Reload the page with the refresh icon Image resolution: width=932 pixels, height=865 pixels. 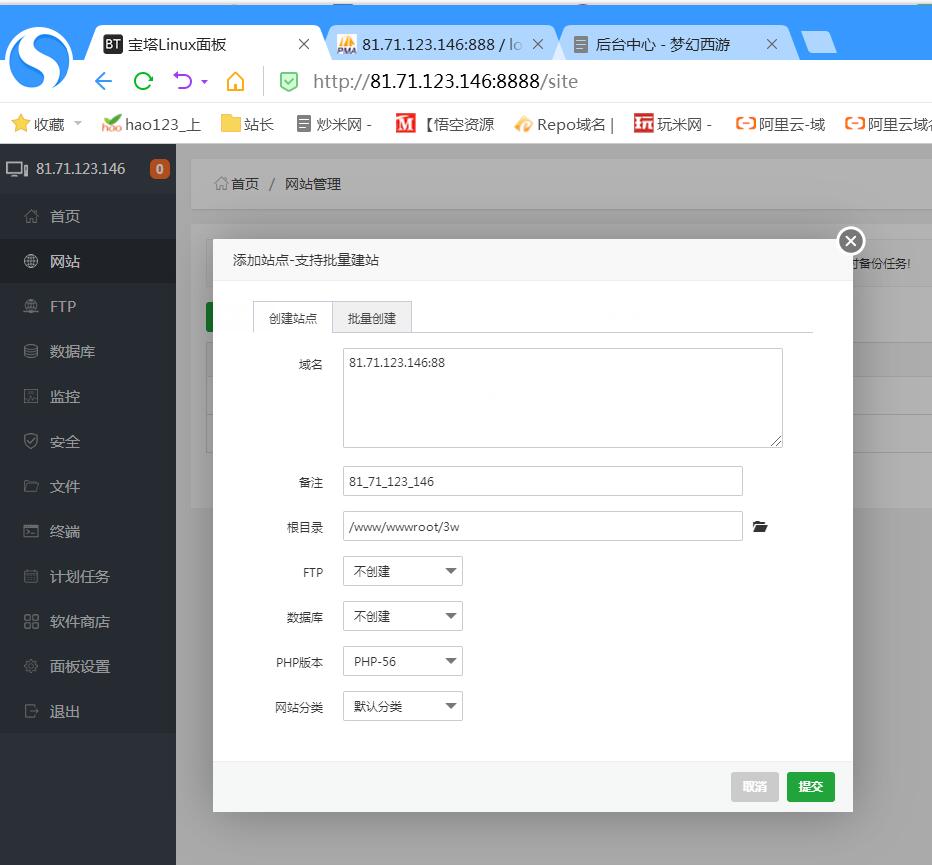143,81
